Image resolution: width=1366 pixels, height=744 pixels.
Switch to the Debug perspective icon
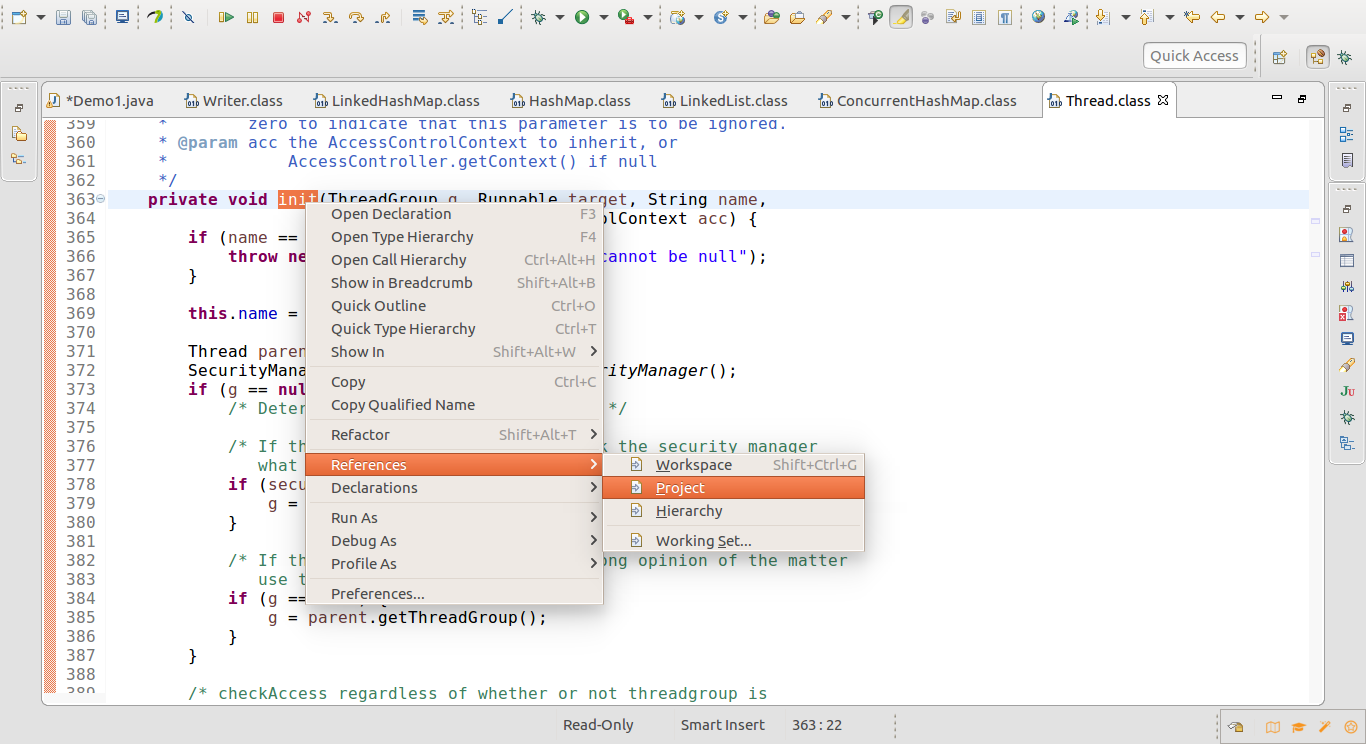pyautogui.click(x=1344, y=57)
